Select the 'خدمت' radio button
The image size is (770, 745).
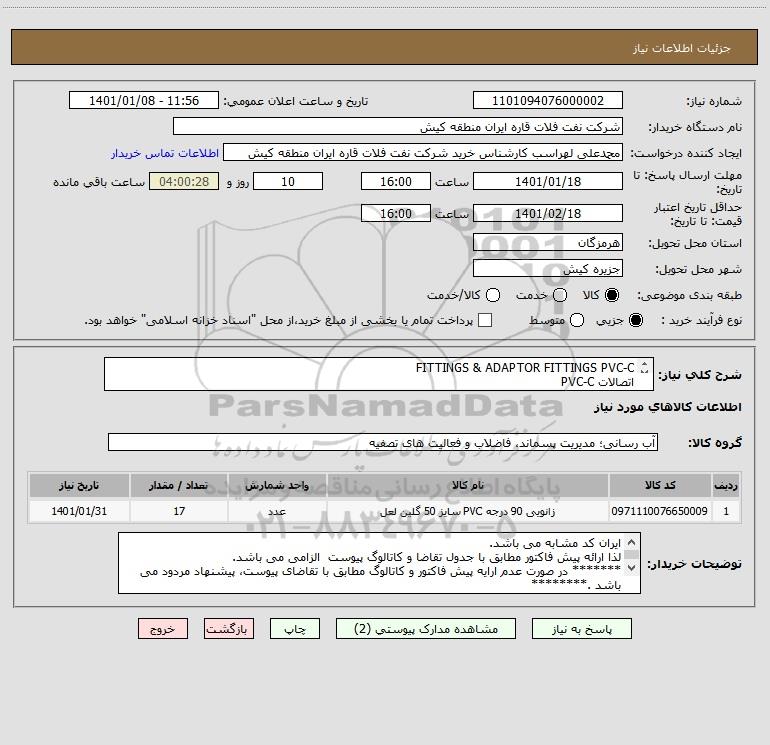560,295
